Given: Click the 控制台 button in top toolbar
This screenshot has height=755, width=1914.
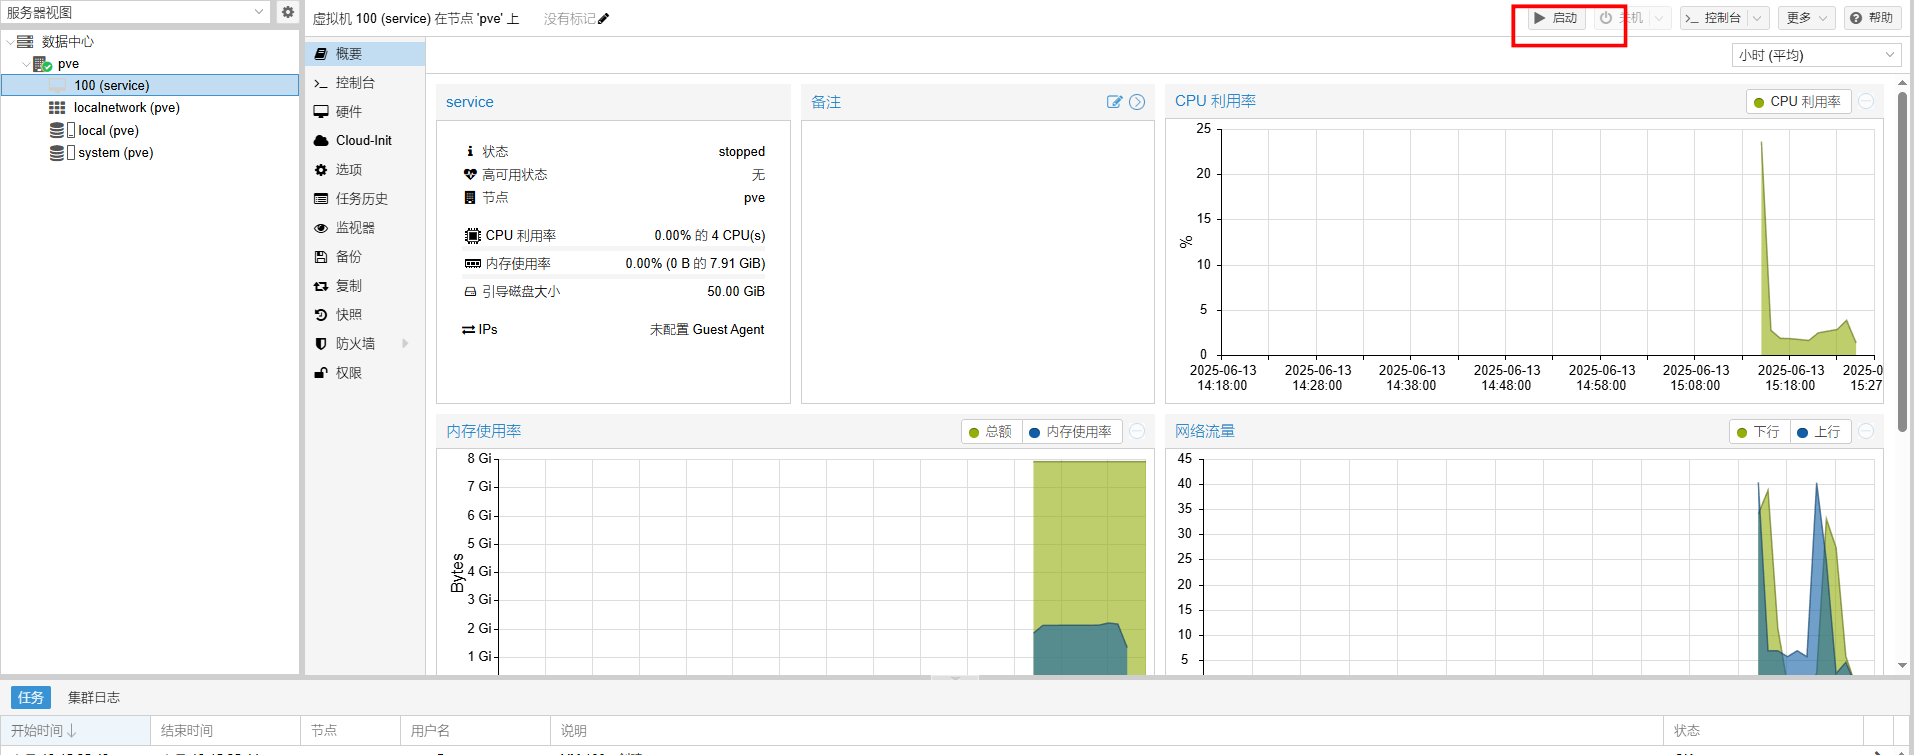Looking at the screenshot, I should coord(1714,18).
